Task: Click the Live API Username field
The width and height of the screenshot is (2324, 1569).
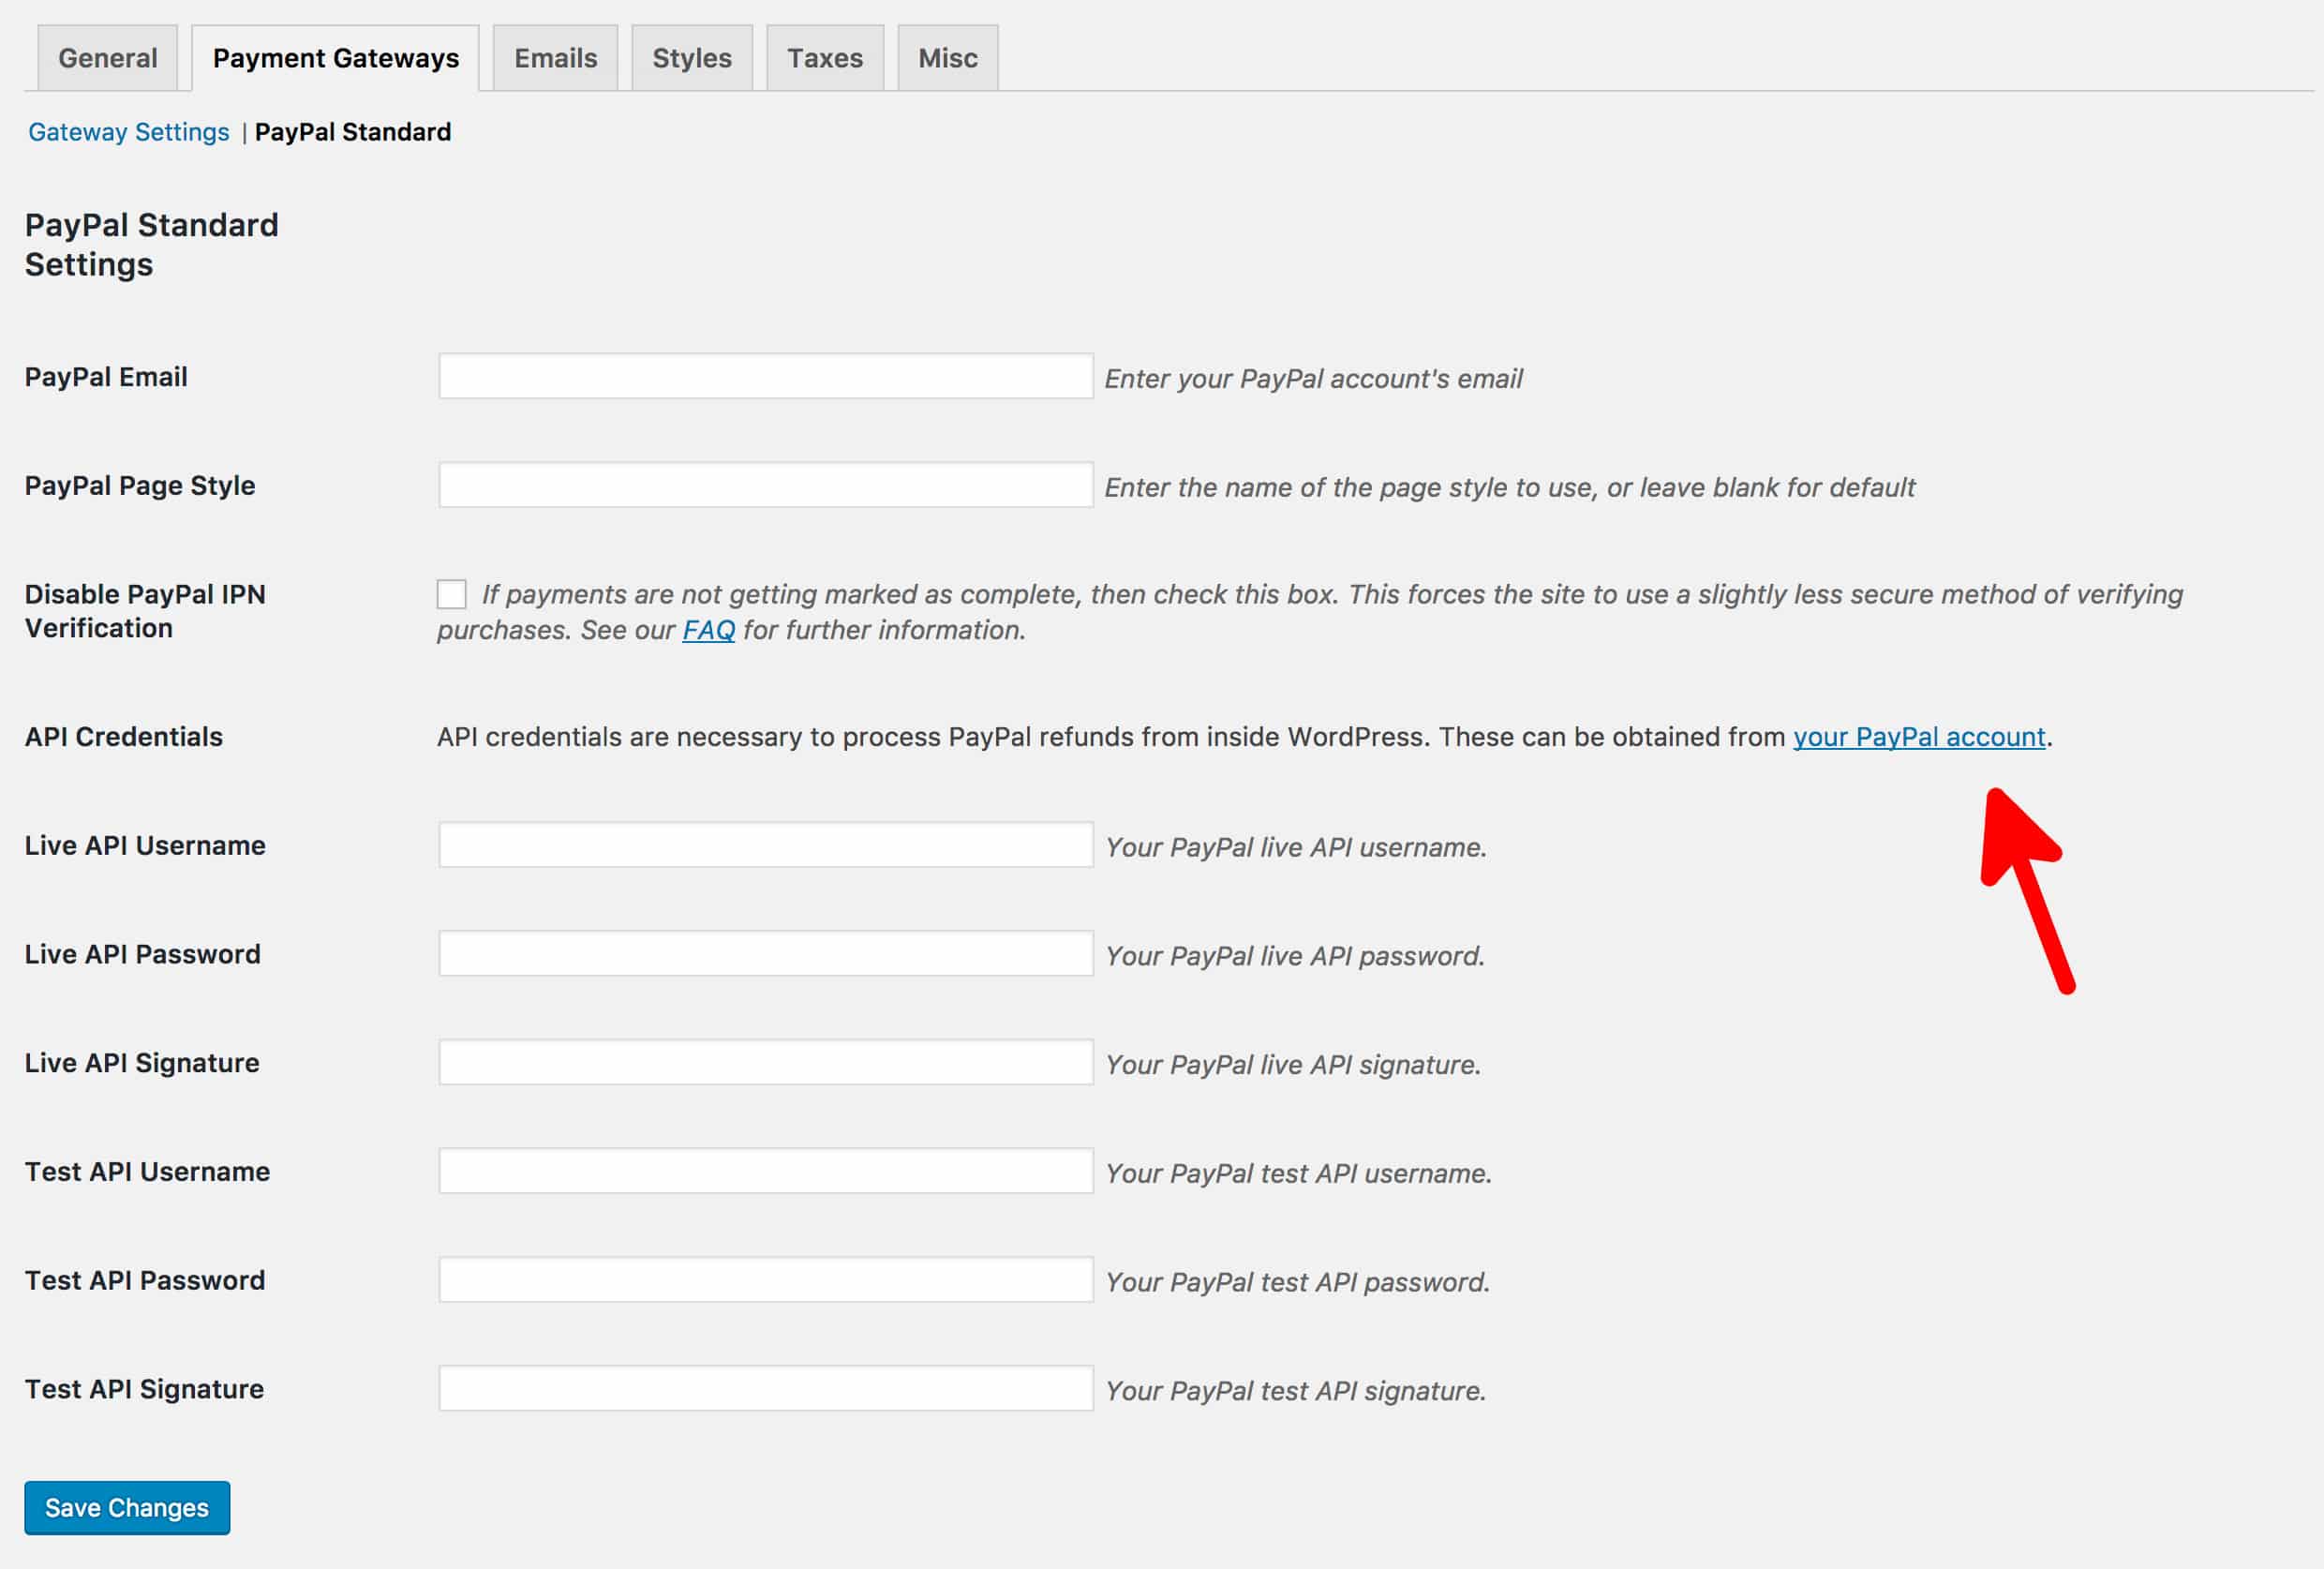Action: pyautogui.click(x=766, y=845)
